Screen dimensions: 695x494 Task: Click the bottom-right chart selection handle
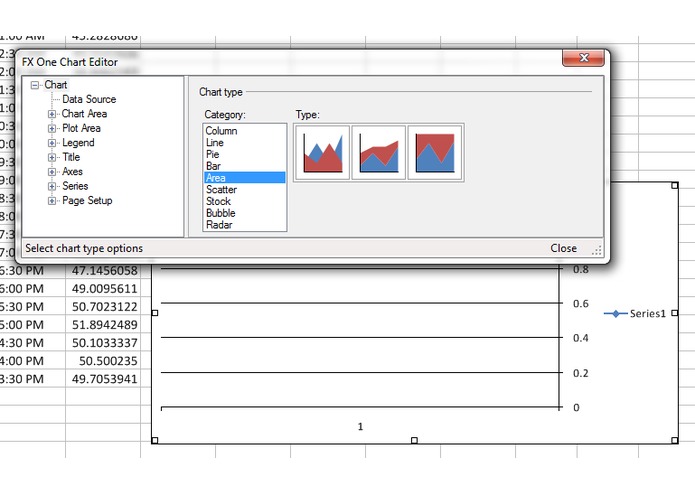click(675, 440)
